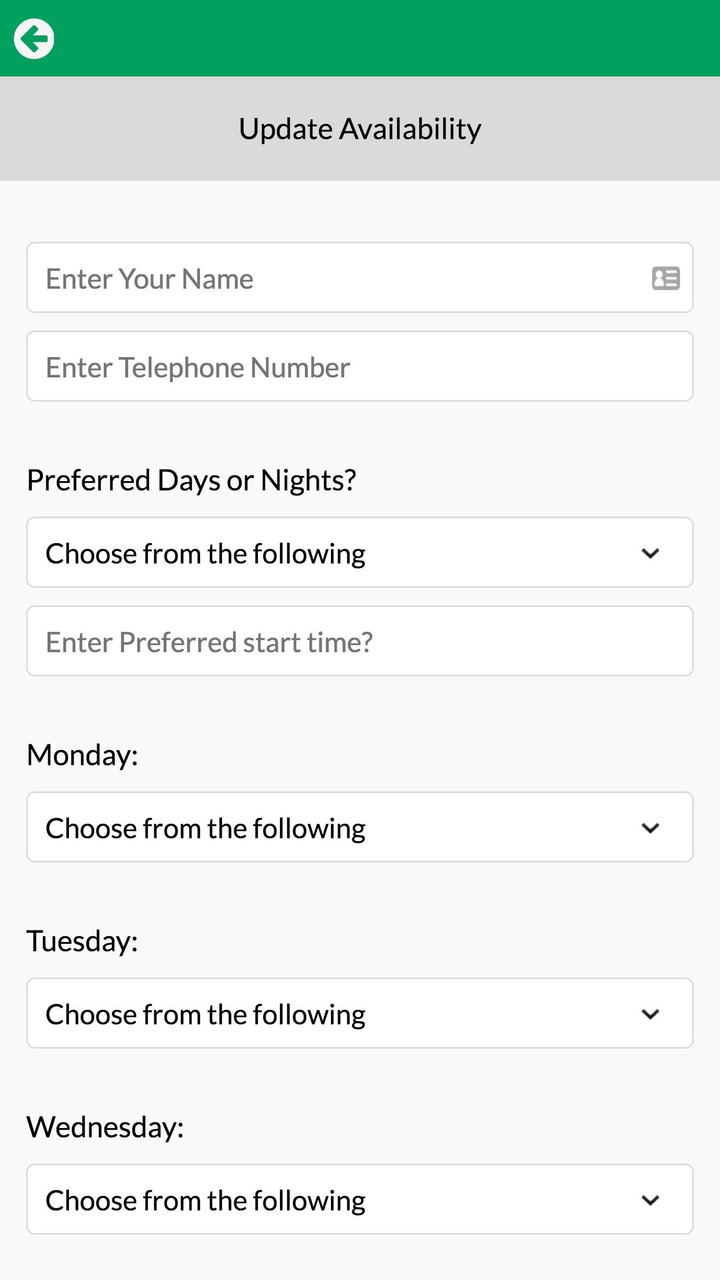Screen dimensions: 720x1280
Task: Click the Update Availability page title
Action: (360, 129)
